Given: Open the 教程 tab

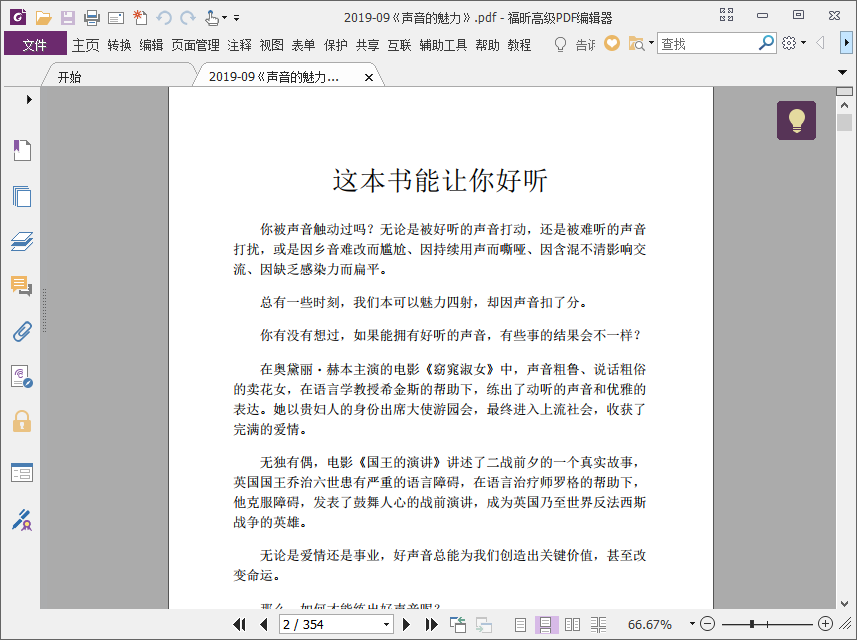Looking at the screenshot, I should [x=519, y=45].
